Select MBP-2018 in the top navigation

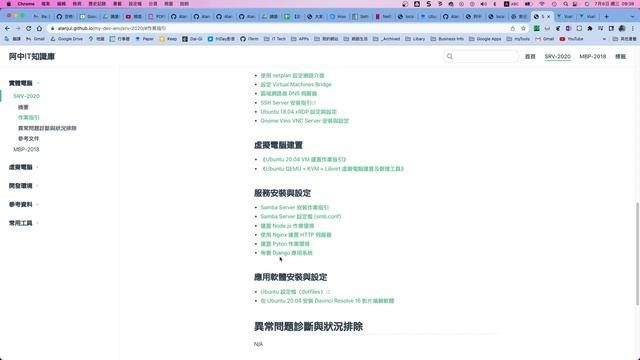point(593,56)
